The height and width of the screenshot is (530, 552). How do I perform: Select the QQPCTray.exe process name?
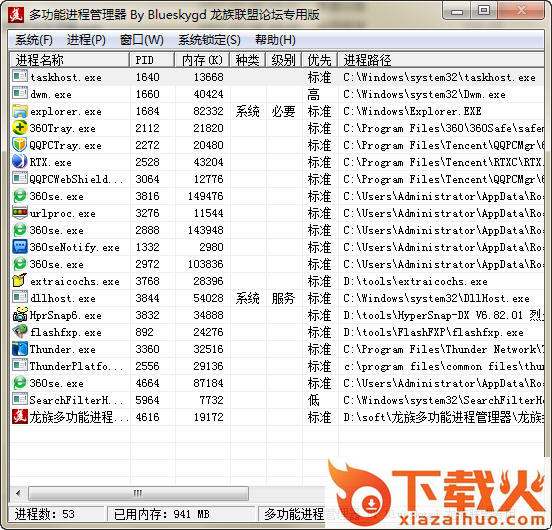pyautogui.click(x=66, y=145)
